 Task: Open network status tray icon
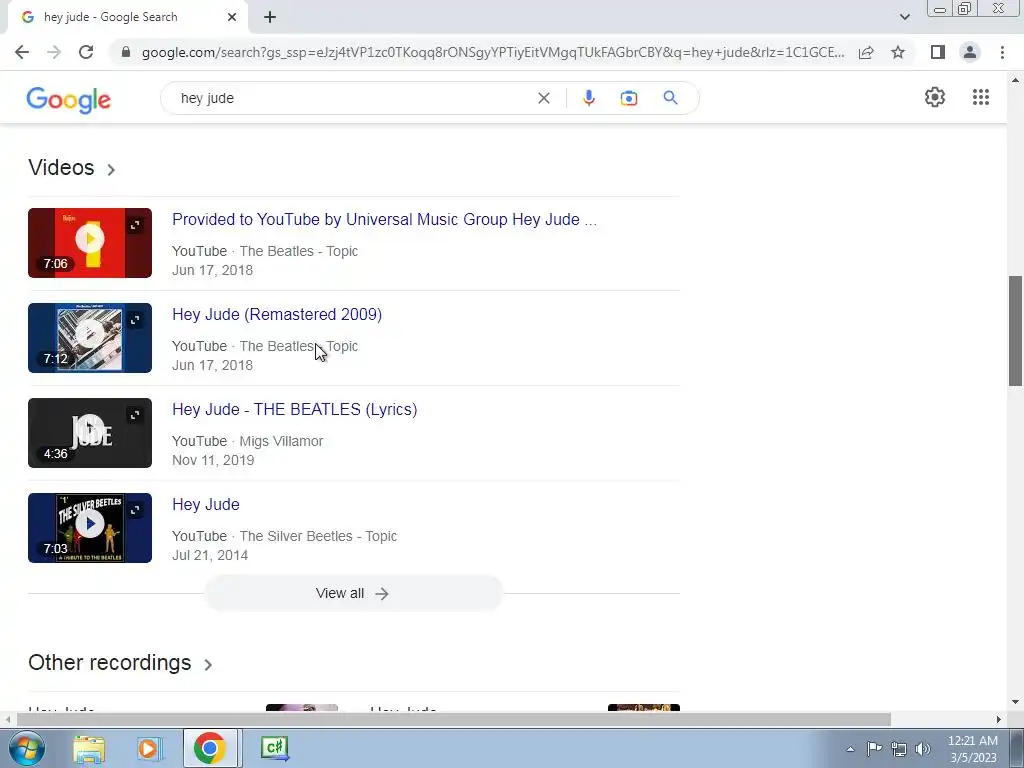899,749
